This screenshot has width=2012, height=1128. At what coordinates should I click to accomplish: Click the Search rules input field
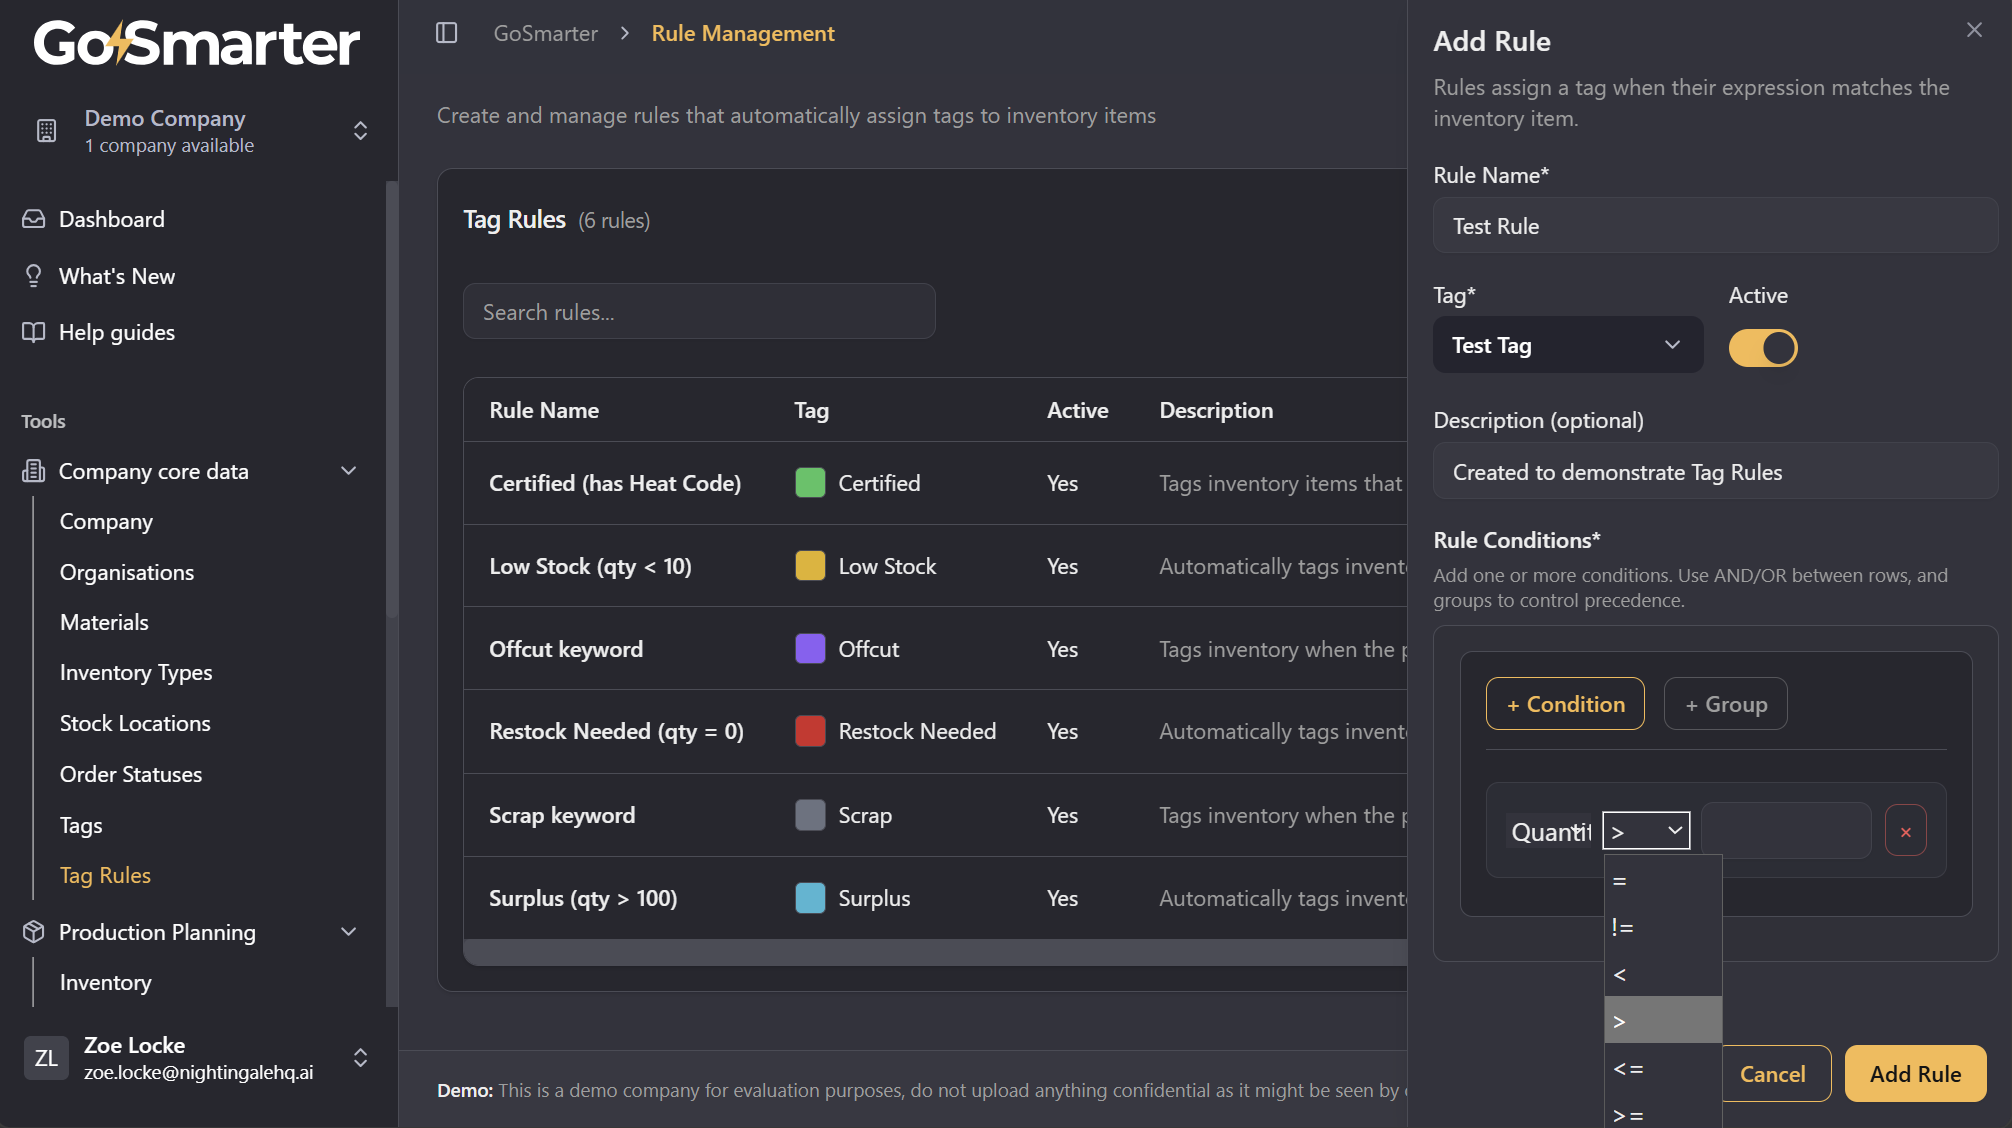point(699,312)
